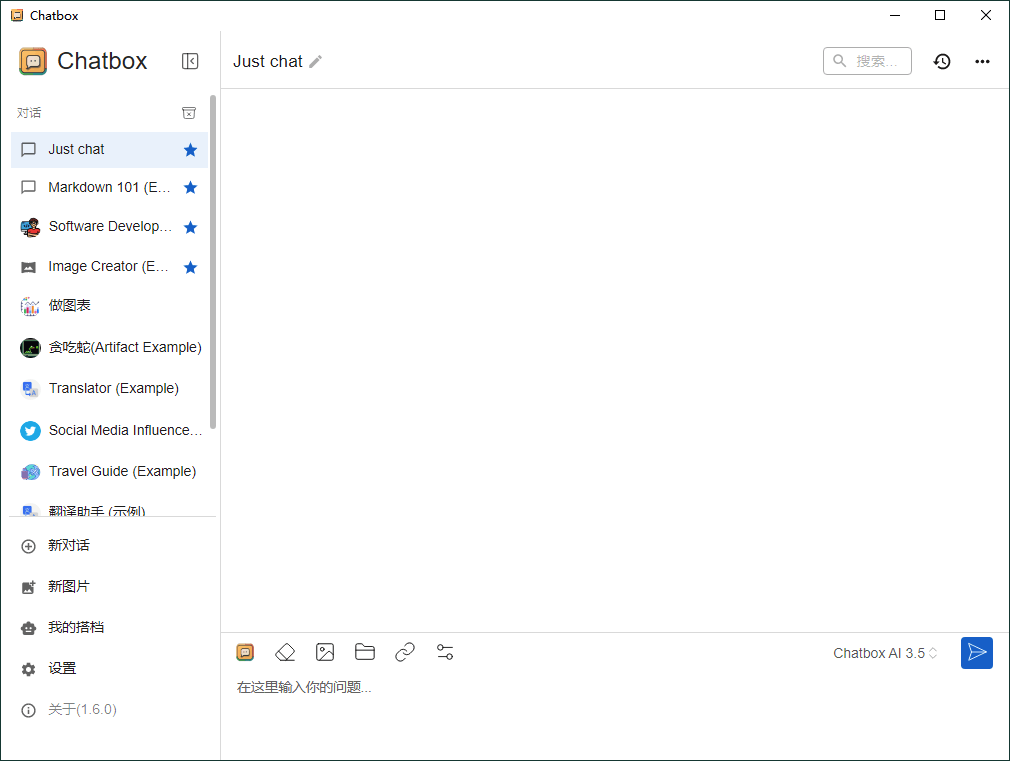Rename Just chat using the pencil icon
Viewport: 1010px width, 761px height.
tap(317, 62)
